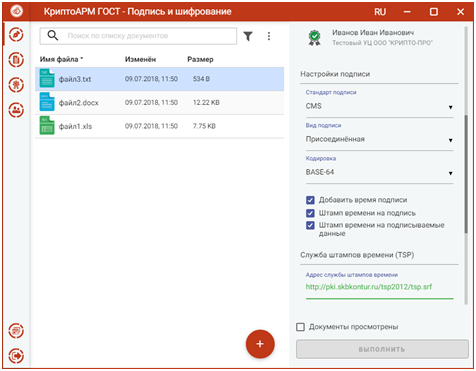The image size is (476, 371).
Task: Click the 'Служба штампов времени (TSP)' heading
Action: click(357, 255)
